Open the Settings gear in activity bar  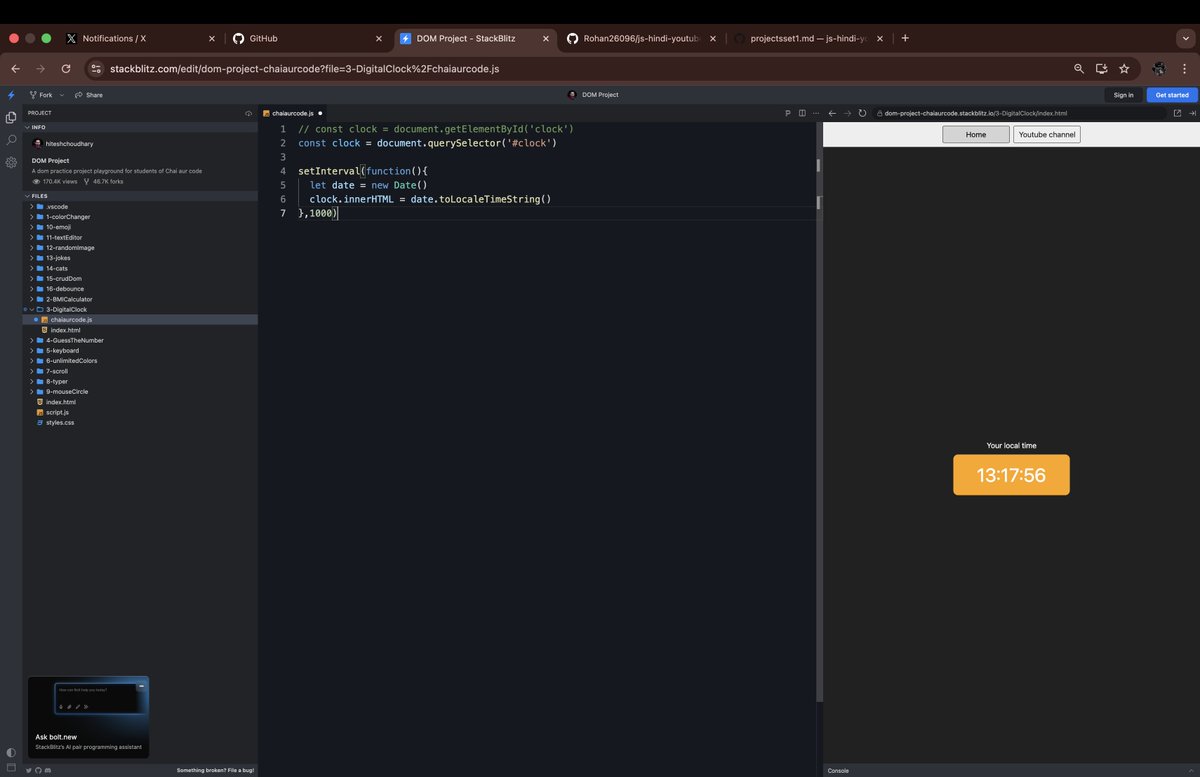point(11,162)
